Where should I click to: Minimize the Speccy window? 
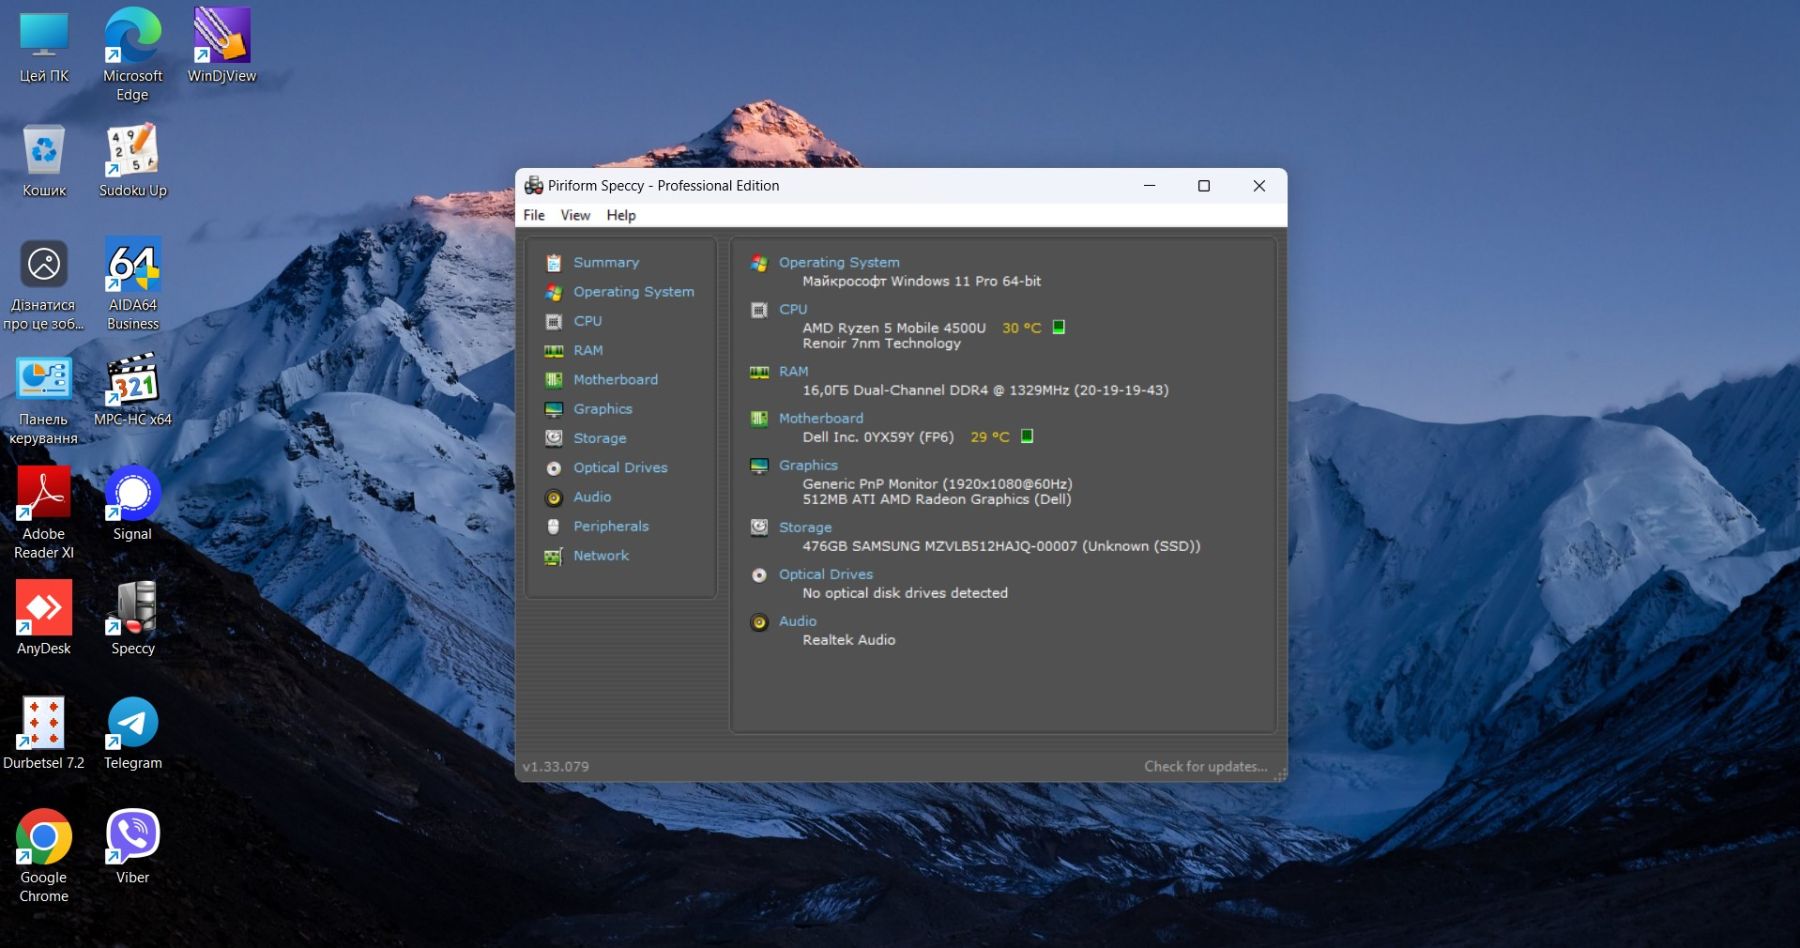point(1150,186)
